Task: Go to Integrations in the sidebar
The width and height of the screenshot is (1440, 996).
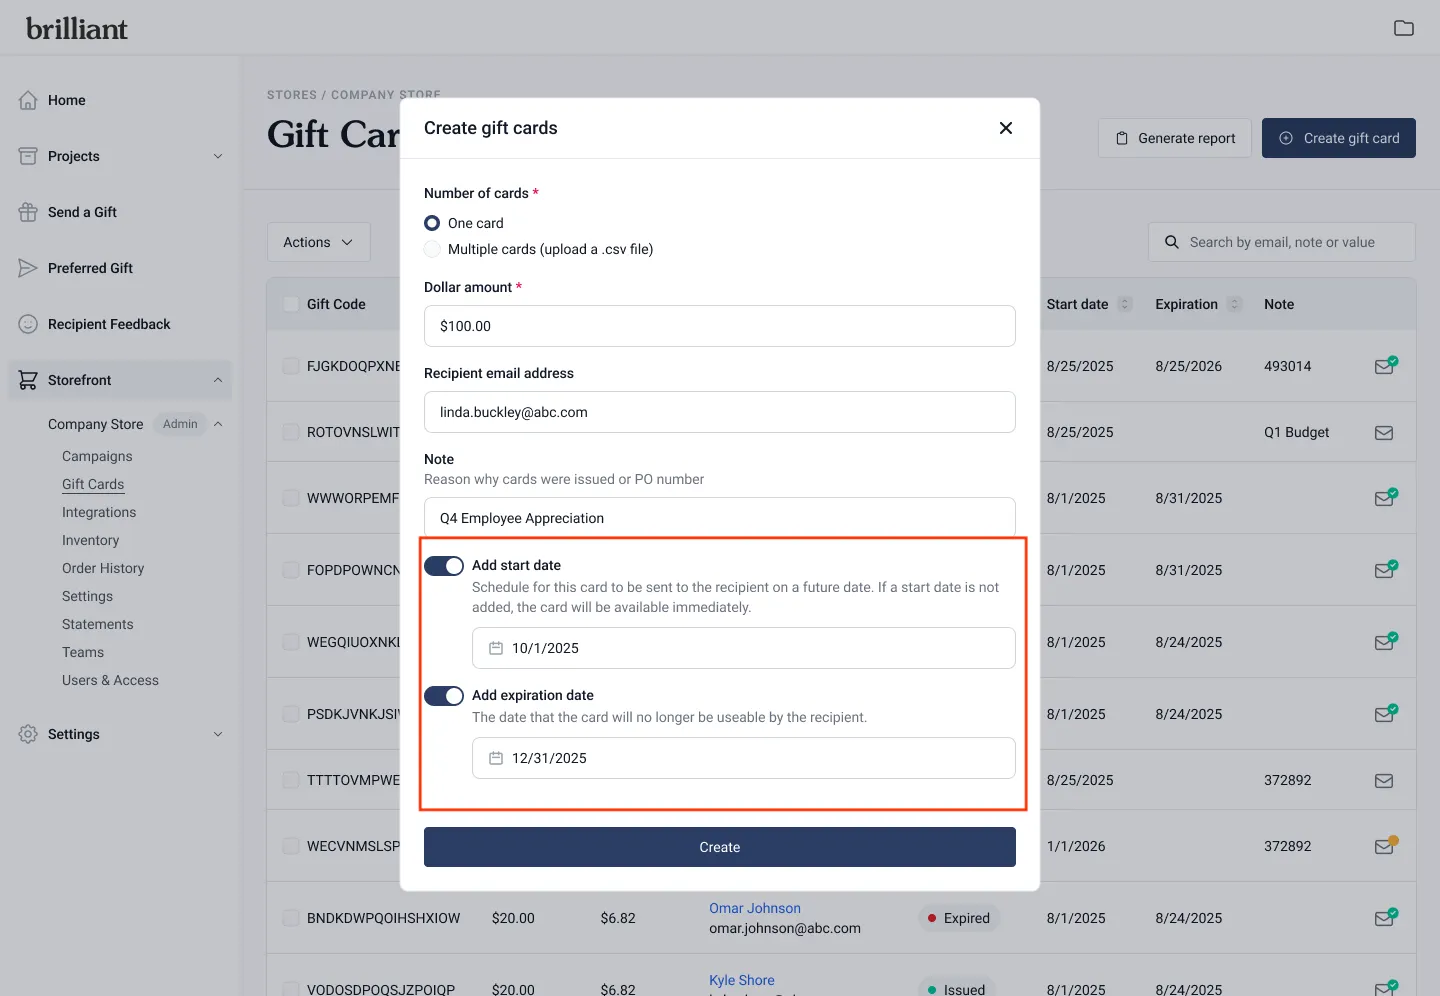Action: click(99, 512)
